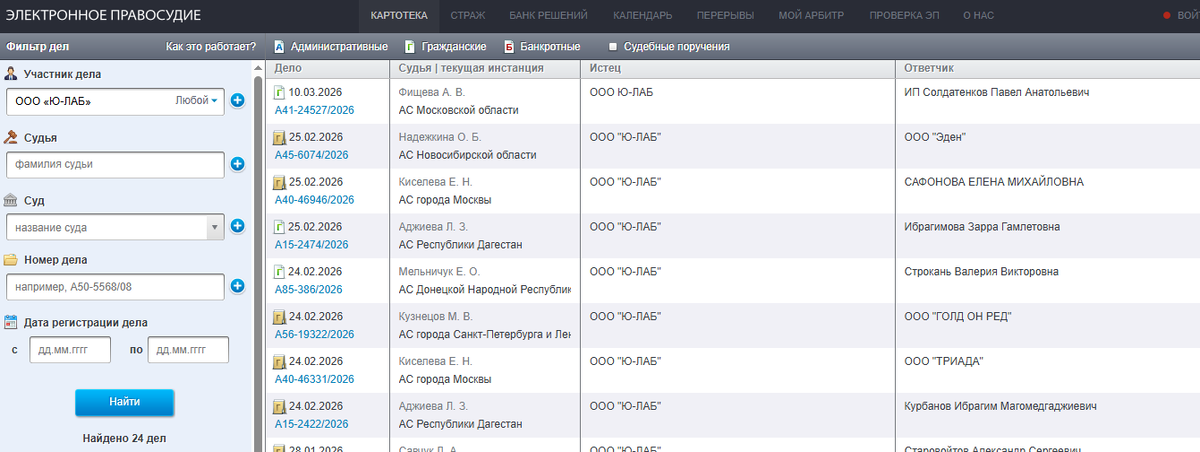Open the Перерывы tab
This screenshot has height=452, width=1200.
pos(725,16)
